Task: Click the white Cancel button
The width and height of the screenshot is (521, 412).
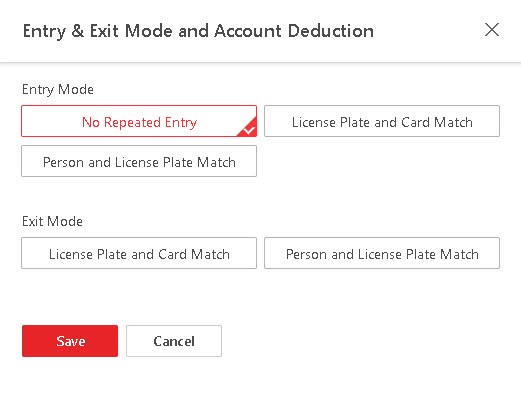Action: coord(174,341)
